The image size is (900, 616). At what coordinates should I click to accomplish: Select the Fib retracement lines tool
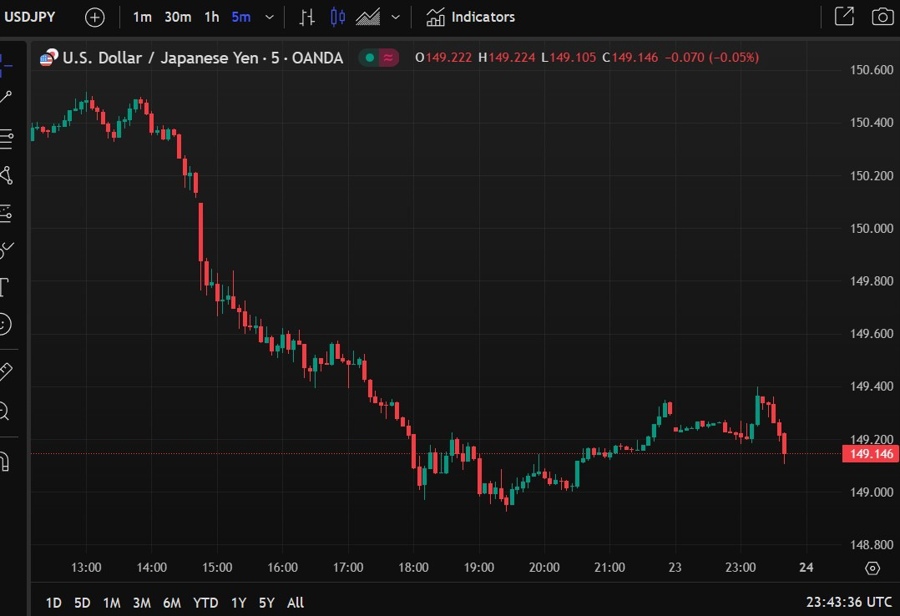[6, 139]
